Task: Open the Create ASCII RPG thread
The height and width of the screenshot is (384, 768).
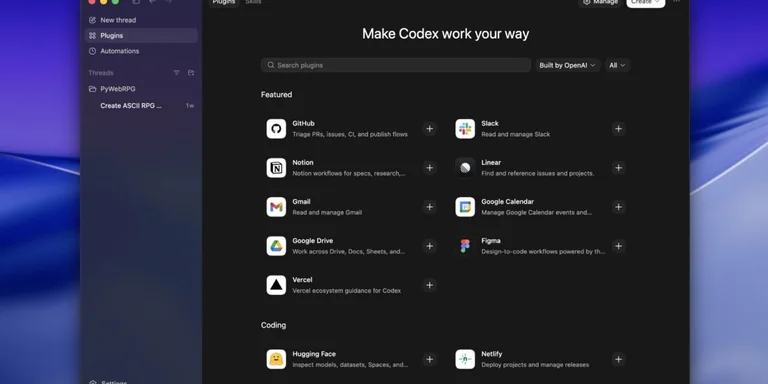Action: point(141,106)
